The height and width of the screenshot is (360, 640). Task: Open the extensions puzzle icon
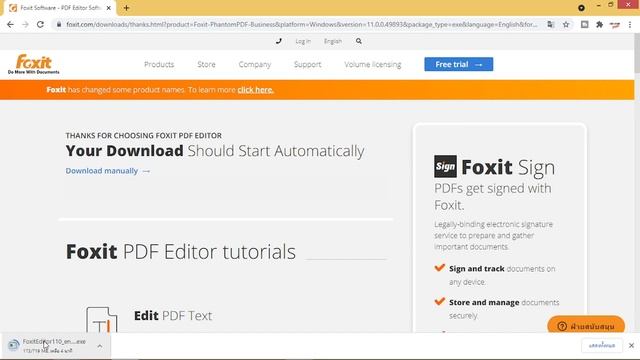599,24
